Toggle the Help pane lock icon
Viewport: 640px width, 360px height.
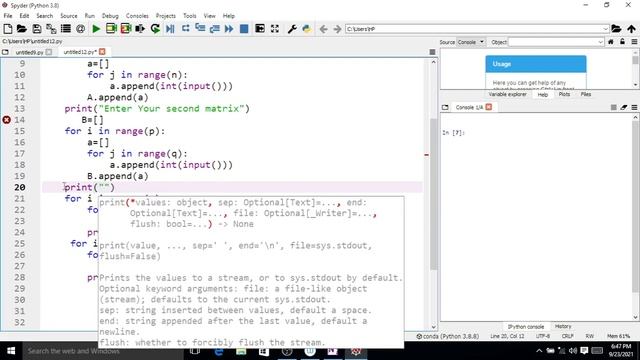coord(622,42)
